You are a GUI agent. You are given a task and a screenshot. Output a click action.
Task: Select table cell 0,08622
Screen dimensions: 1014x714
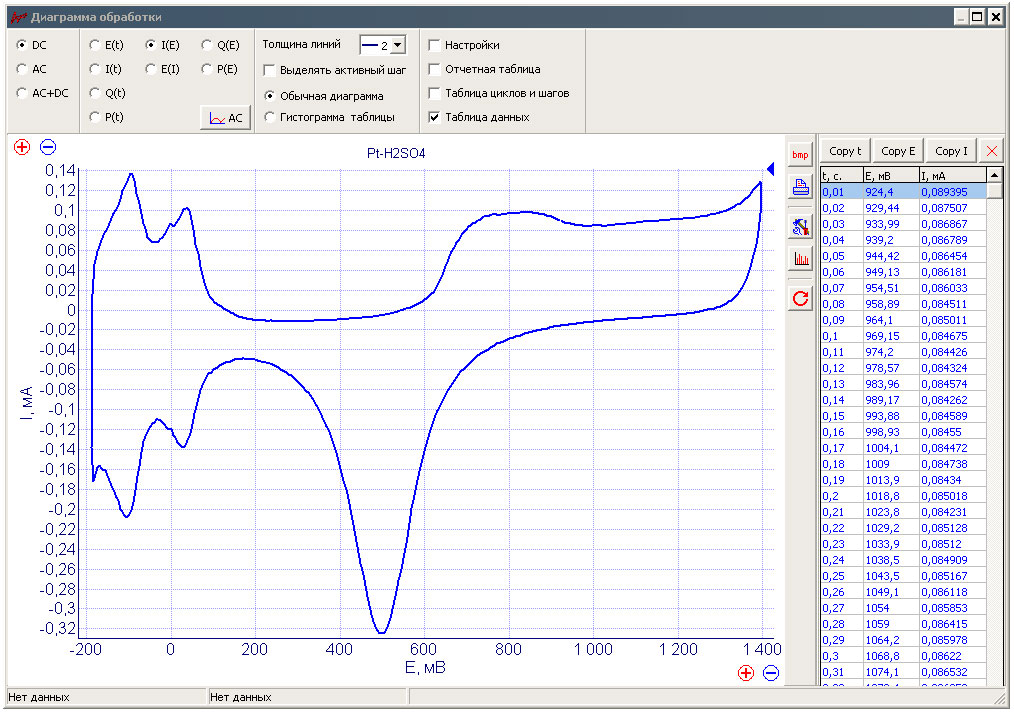(953, 656)
